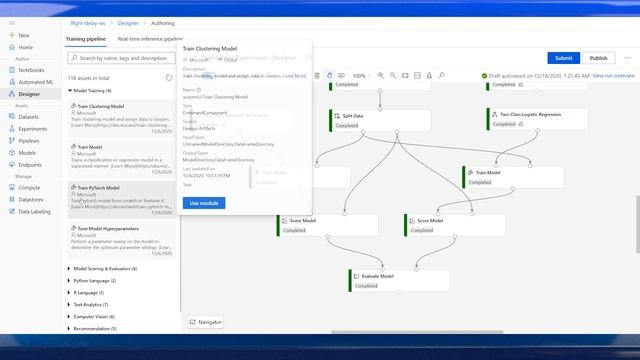640x360 pixels.
Task: Click Authoring in the breadcrumb
Action: click(x=163, y=23)
